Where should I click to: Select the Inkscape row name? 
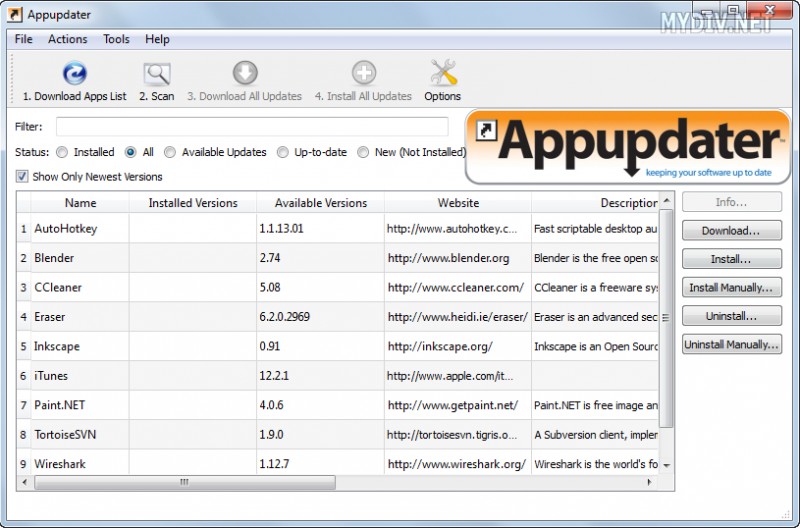pos(57,346)
